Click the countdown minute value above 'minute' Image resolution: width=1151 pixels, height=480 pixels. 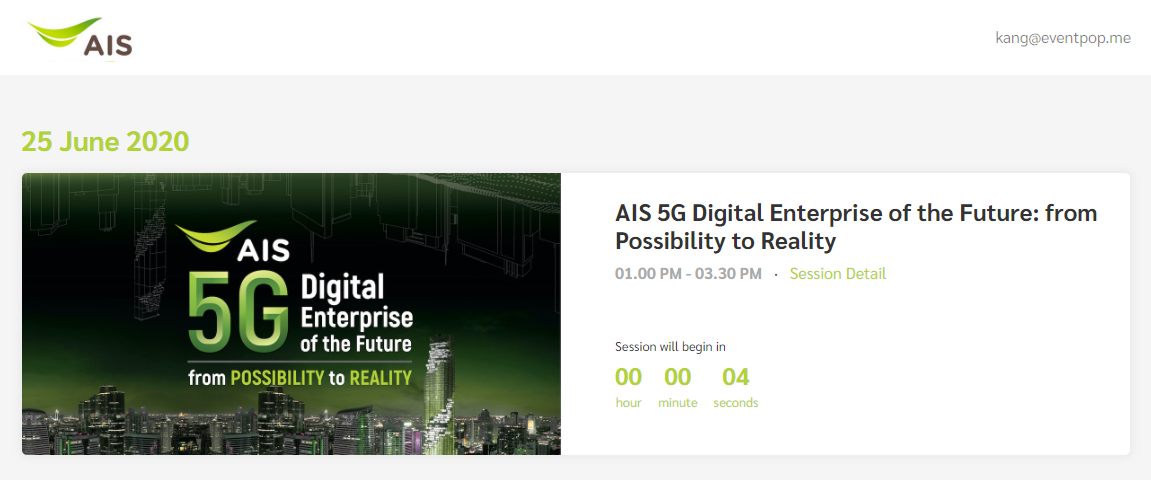(x=678, y=377)
